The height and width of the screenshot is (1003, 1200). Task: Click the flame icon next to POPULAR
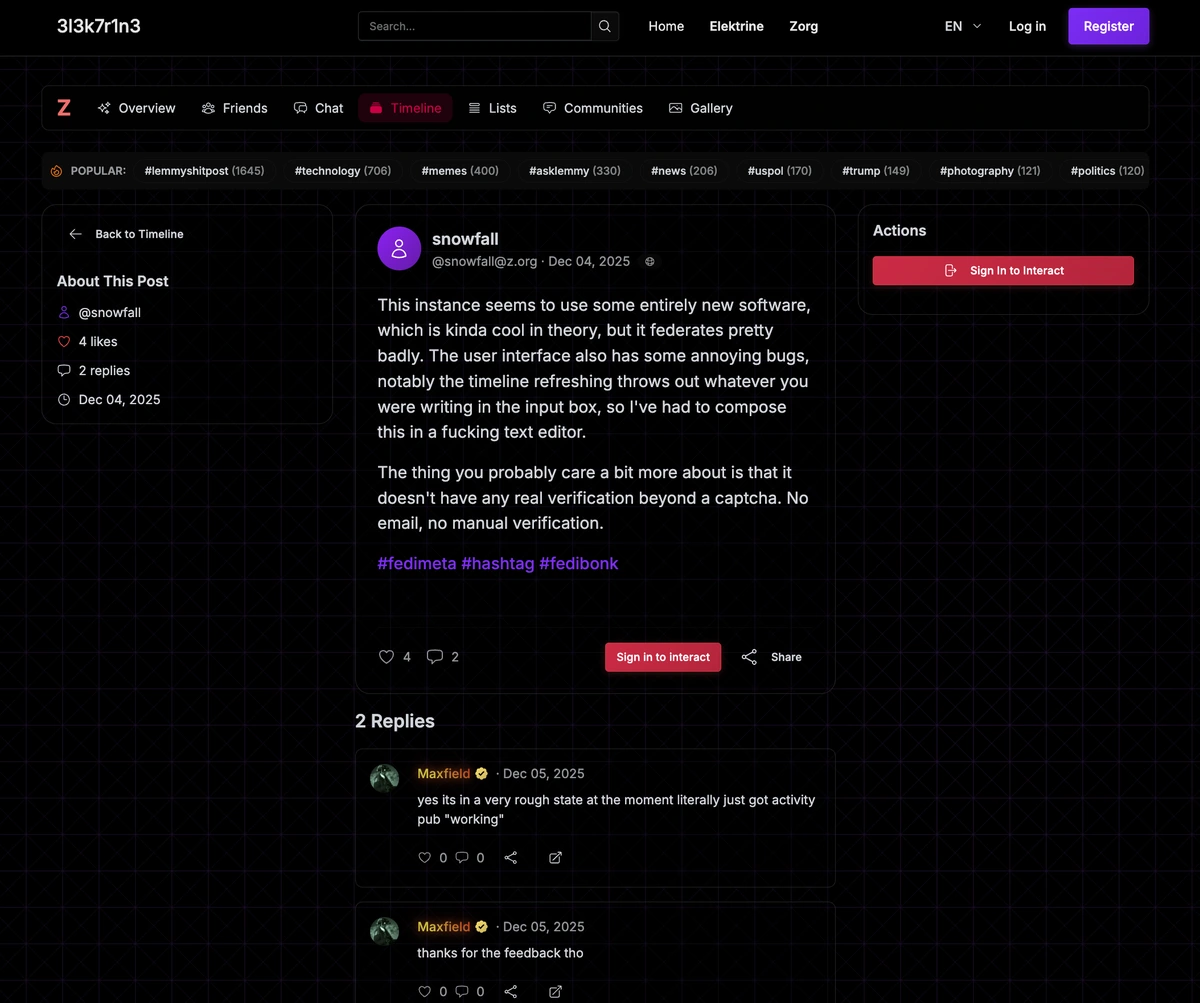57,170
